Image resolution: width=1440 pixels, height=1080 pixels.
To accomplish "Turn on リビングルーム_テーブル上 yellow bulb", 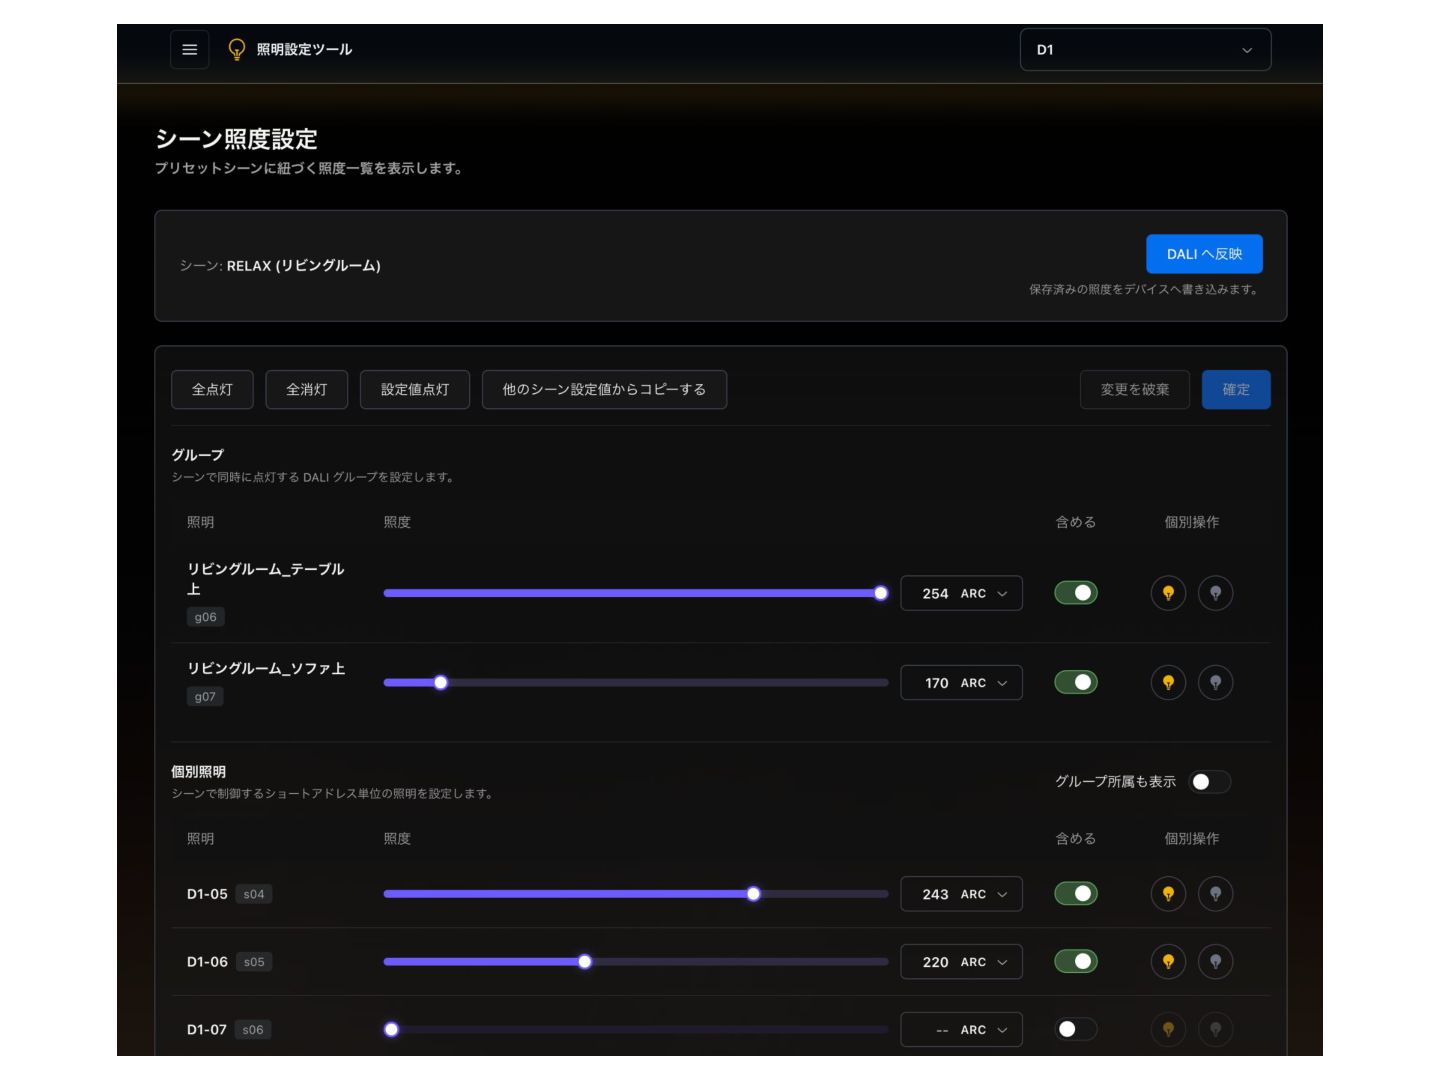I will pos(1168,593).
